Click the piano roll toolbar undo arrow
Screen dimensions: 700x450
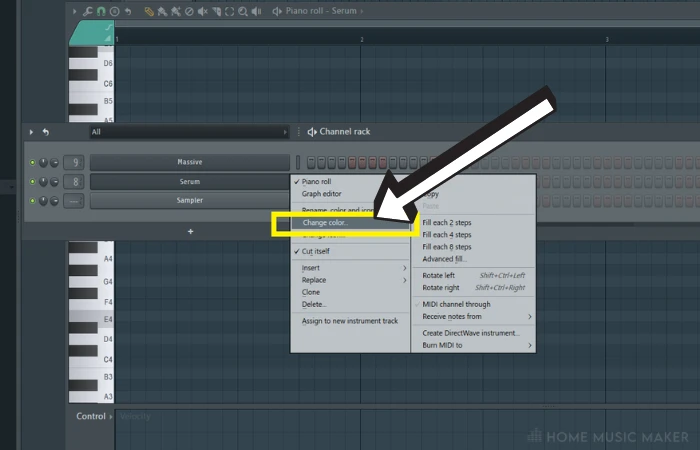coord(128,11)
